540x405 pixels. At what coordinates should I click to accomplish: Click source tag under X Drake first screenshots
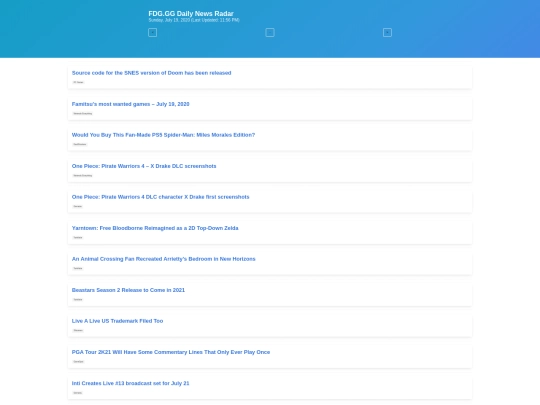[78, 207]
